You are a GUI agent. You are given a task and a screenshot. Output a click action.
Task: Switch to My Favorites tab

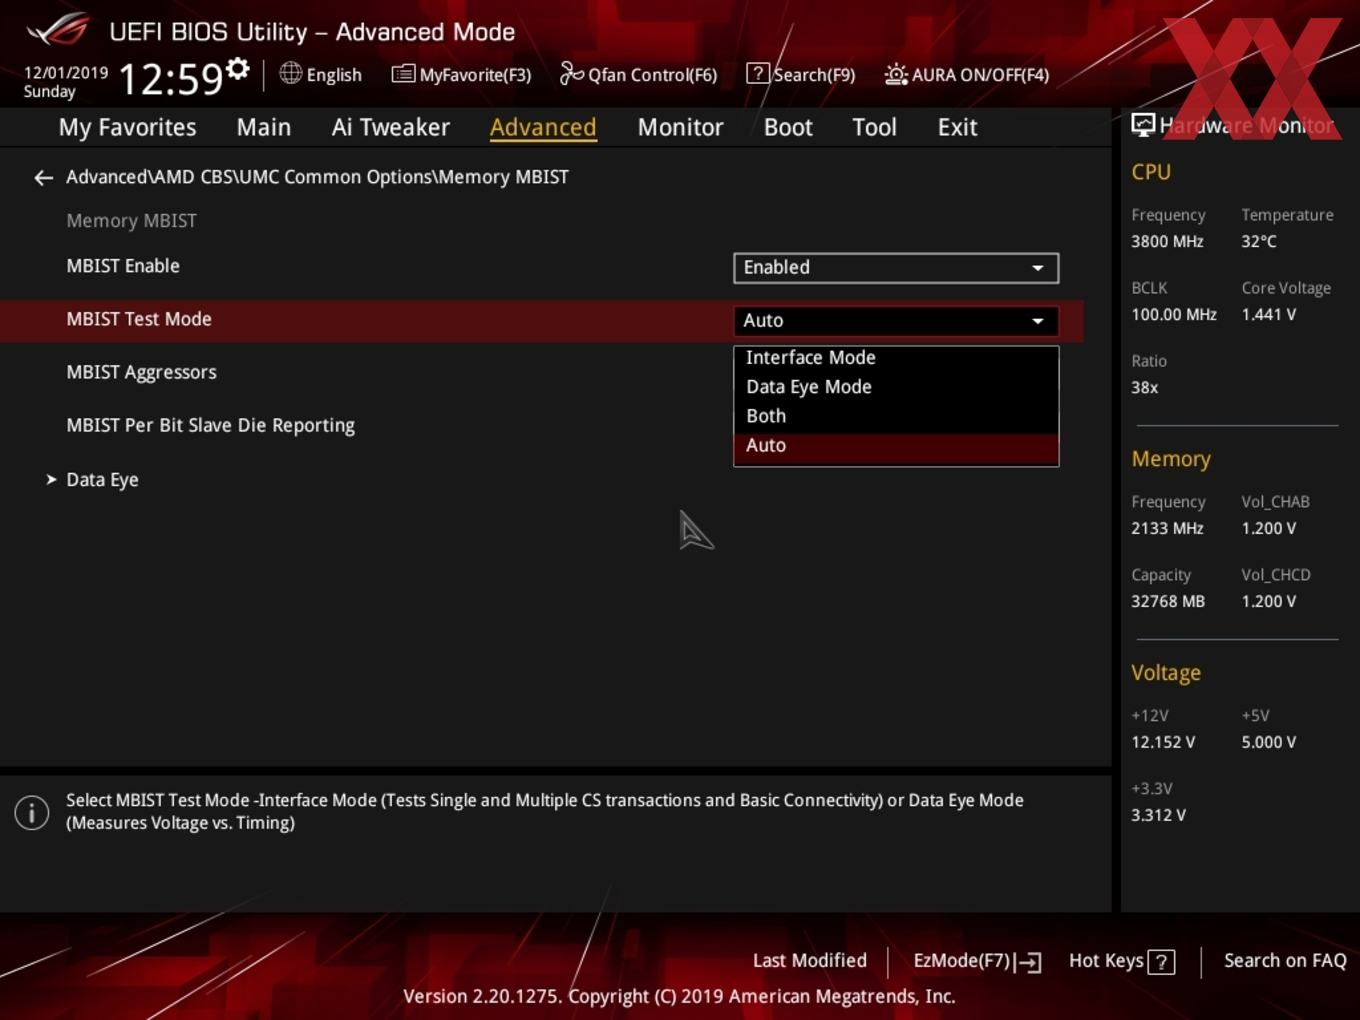pos(127,127)
